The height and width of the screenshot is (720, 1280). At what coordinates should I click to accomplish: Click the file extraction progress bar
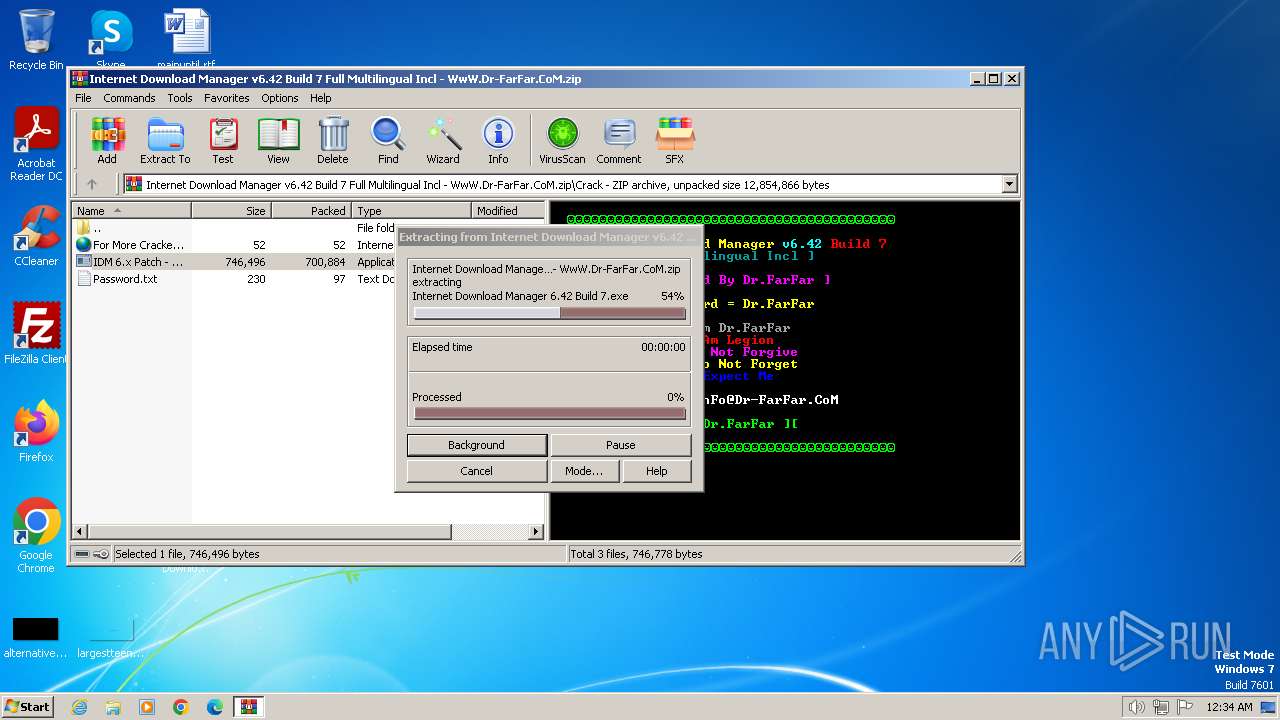(549, 313)
